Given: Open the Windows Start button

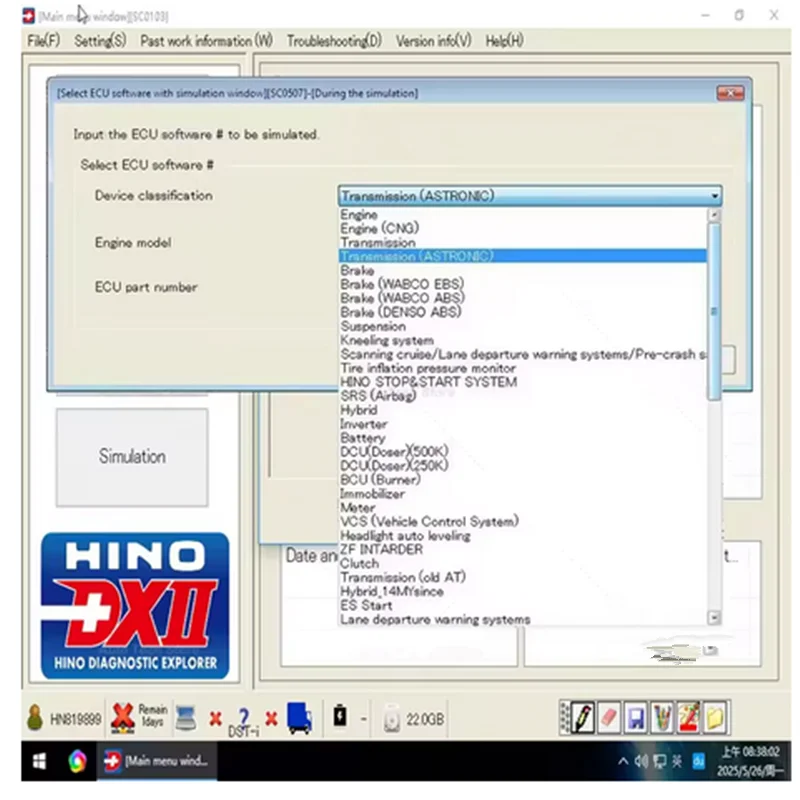Looking at the screenshot, I should pyautogui.click(x=39, y=761).
